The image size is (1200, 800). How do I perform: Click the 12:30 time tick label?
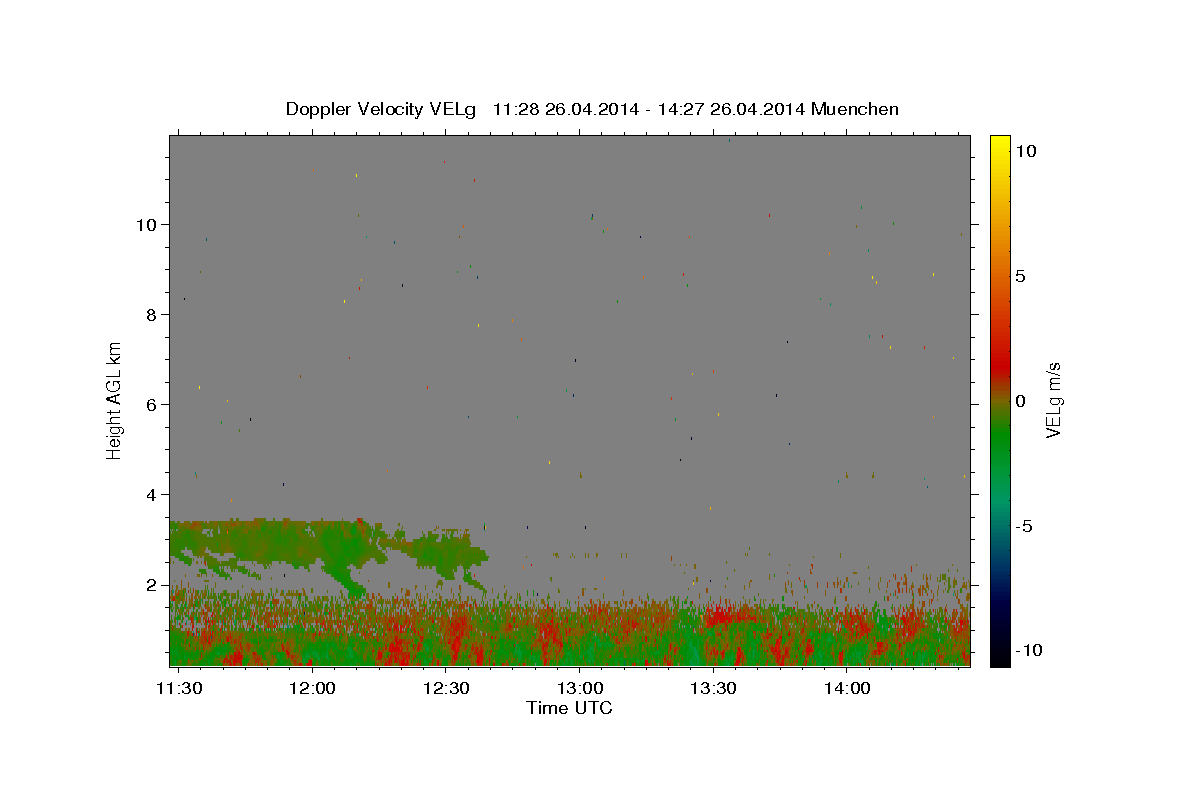point(446,688)
